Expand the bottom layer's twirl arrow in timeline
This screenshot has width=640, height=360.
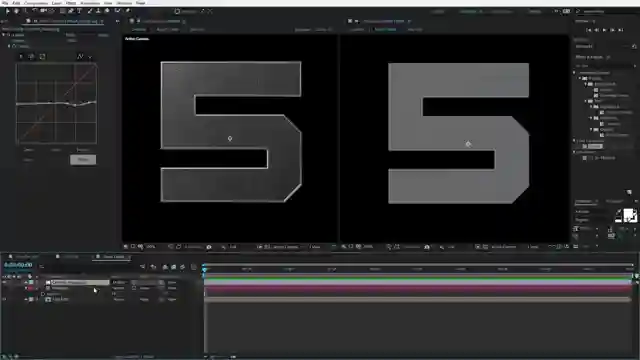tap(26, 299)
